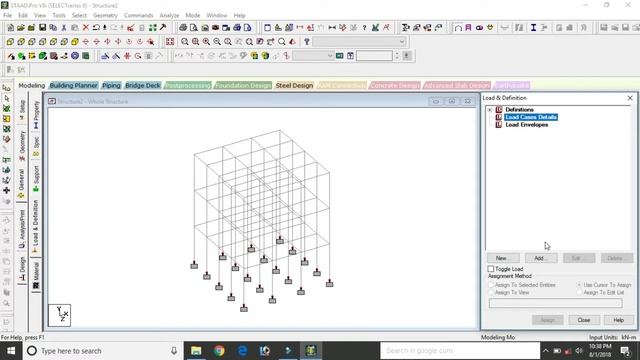Click the Undo arrow icon
This screenshot has width=640, height=360.
[x=96, y=28]
